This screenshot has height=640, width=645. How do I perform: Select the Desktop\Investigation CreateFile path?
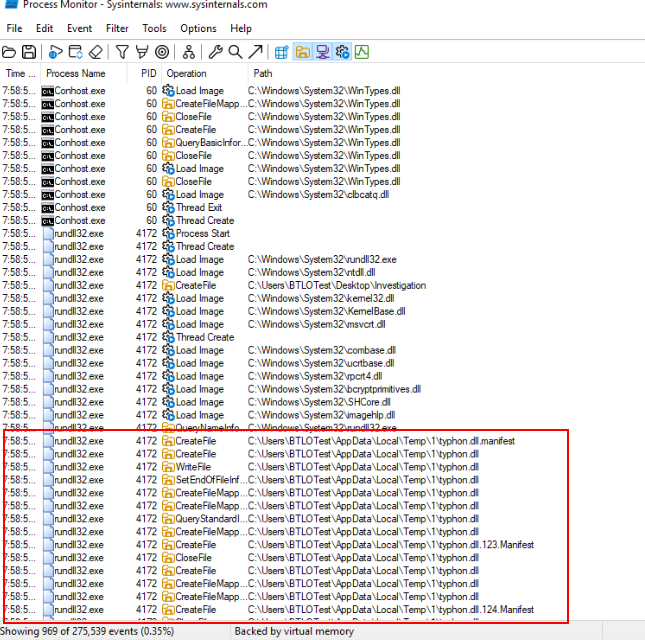pyautogui.click(x=337, y=285)
